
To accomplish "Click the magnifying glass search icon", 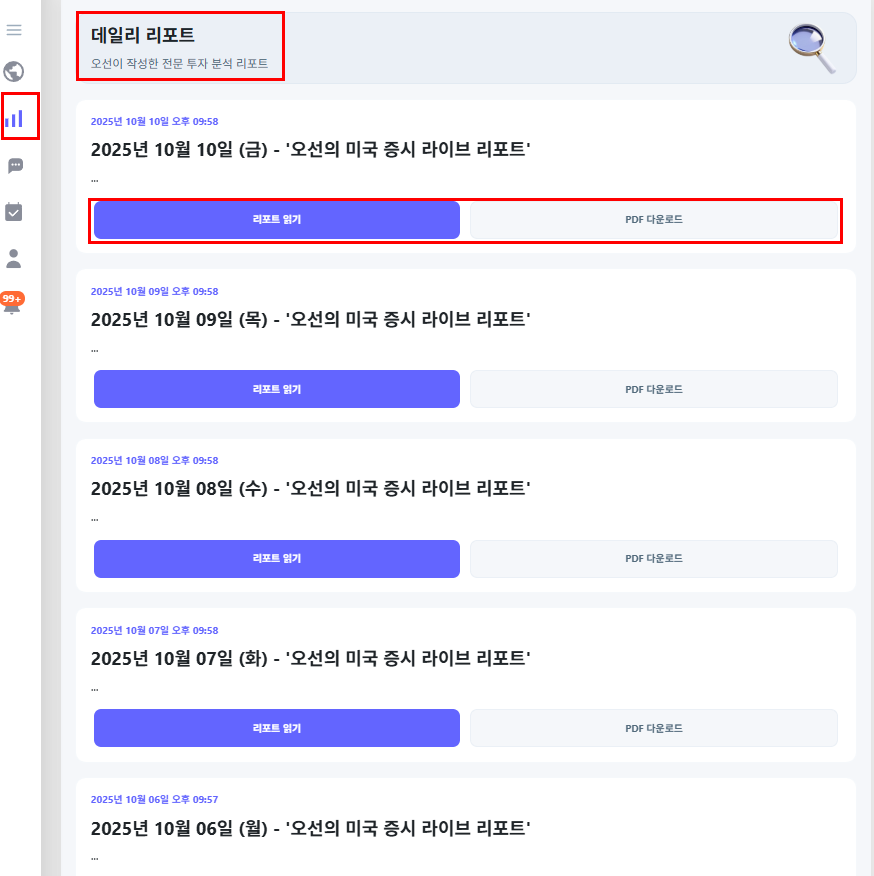I will 812,48.
